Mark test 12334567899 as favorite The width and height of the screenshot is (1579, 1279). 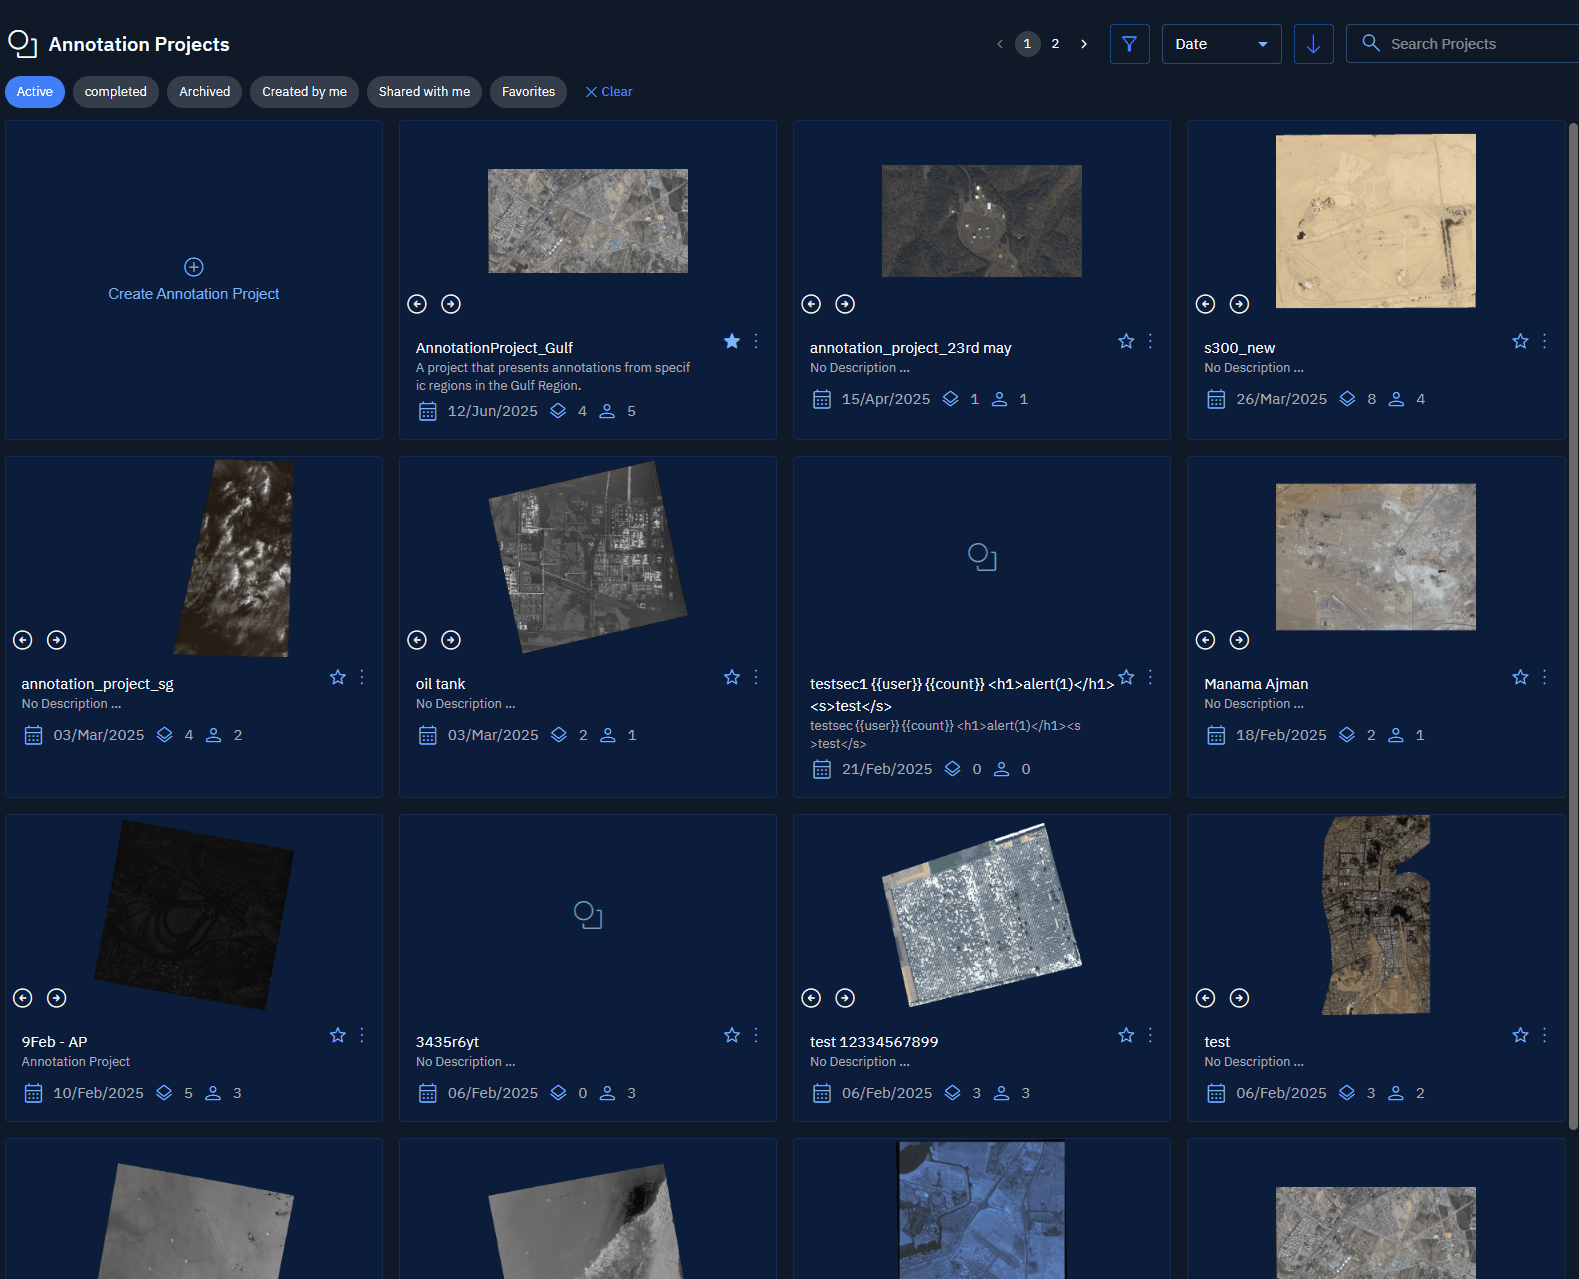[x=1126, y=1035]
